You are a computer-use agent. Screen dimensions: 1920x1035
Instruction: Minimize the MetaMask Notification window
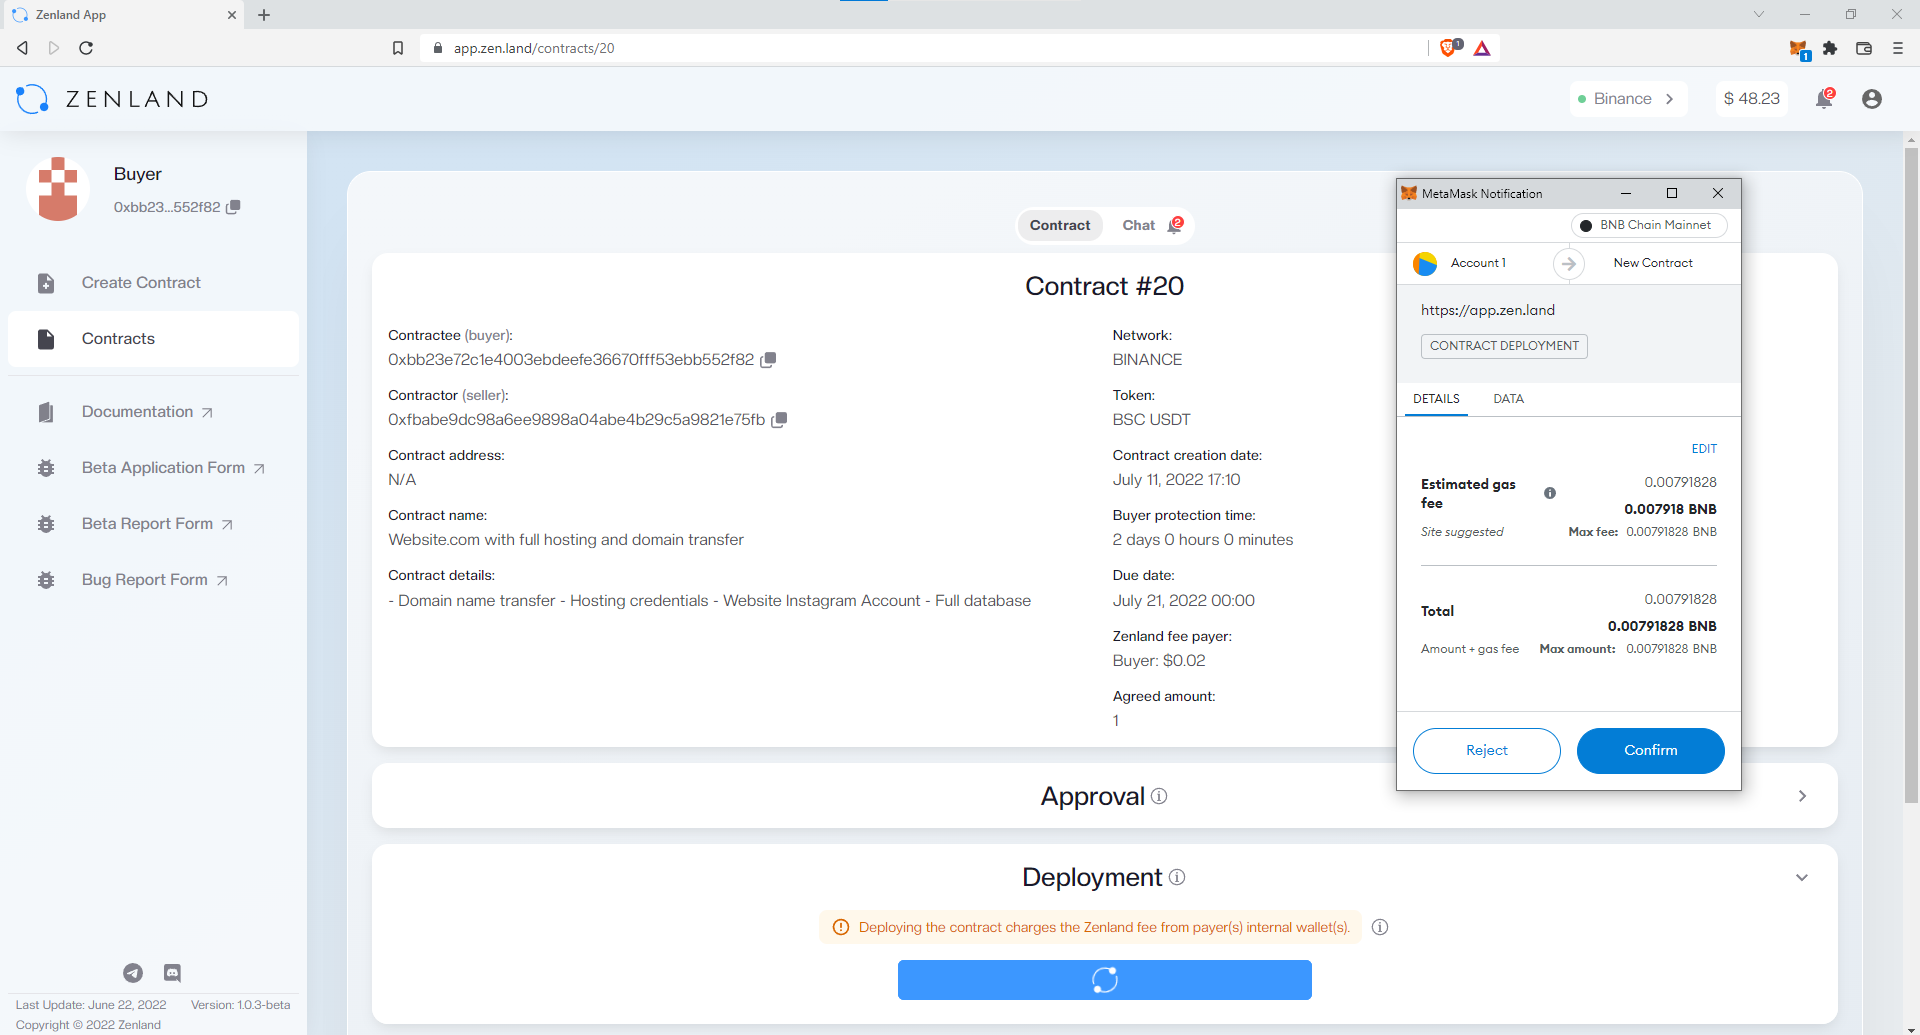[1626, 193]
